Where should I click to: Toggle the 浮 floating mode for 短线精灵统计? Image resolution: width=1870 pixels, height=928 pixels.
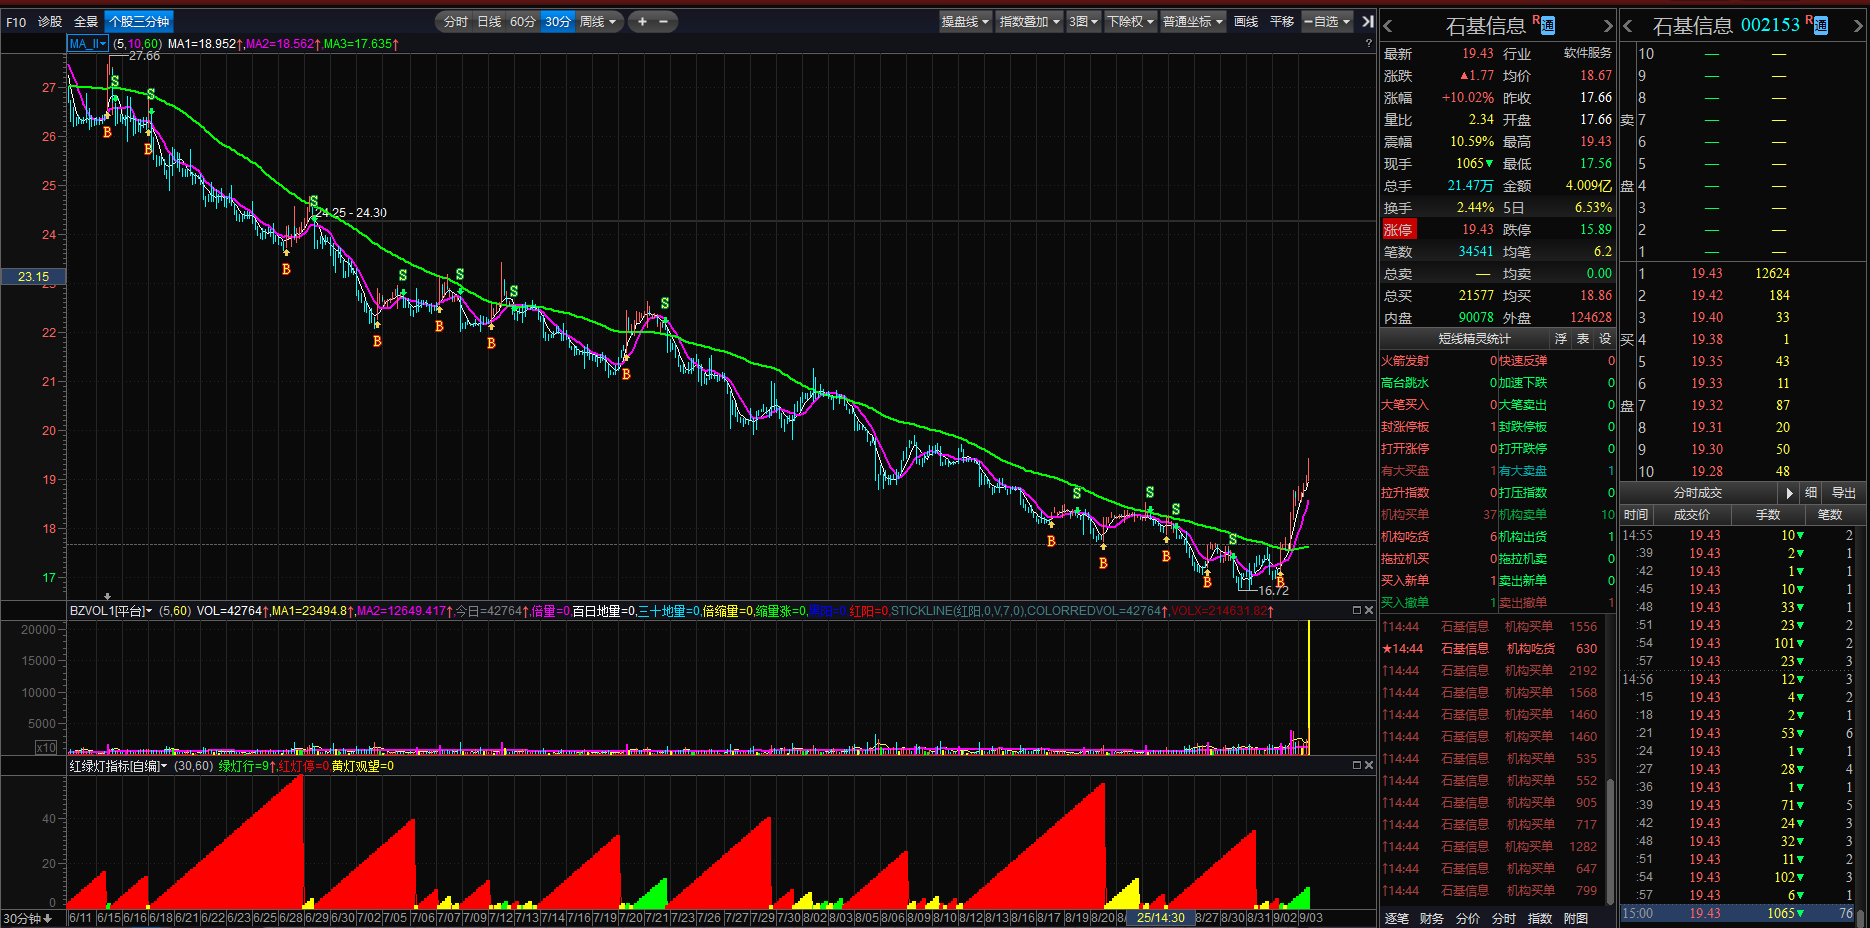[1561, 339]
